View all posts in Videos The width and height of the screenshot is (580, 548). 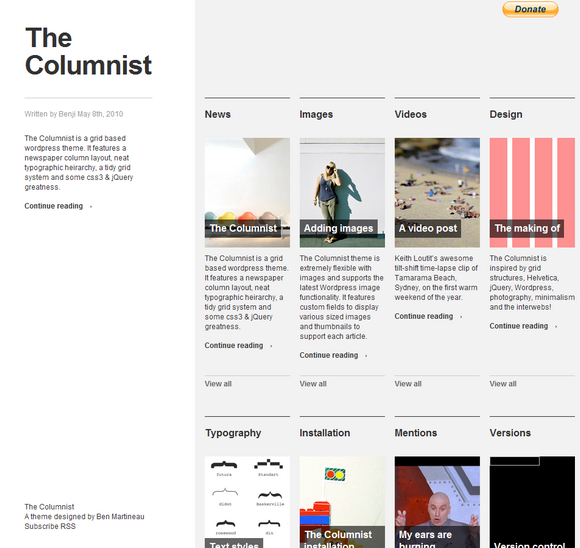[408, 384]
